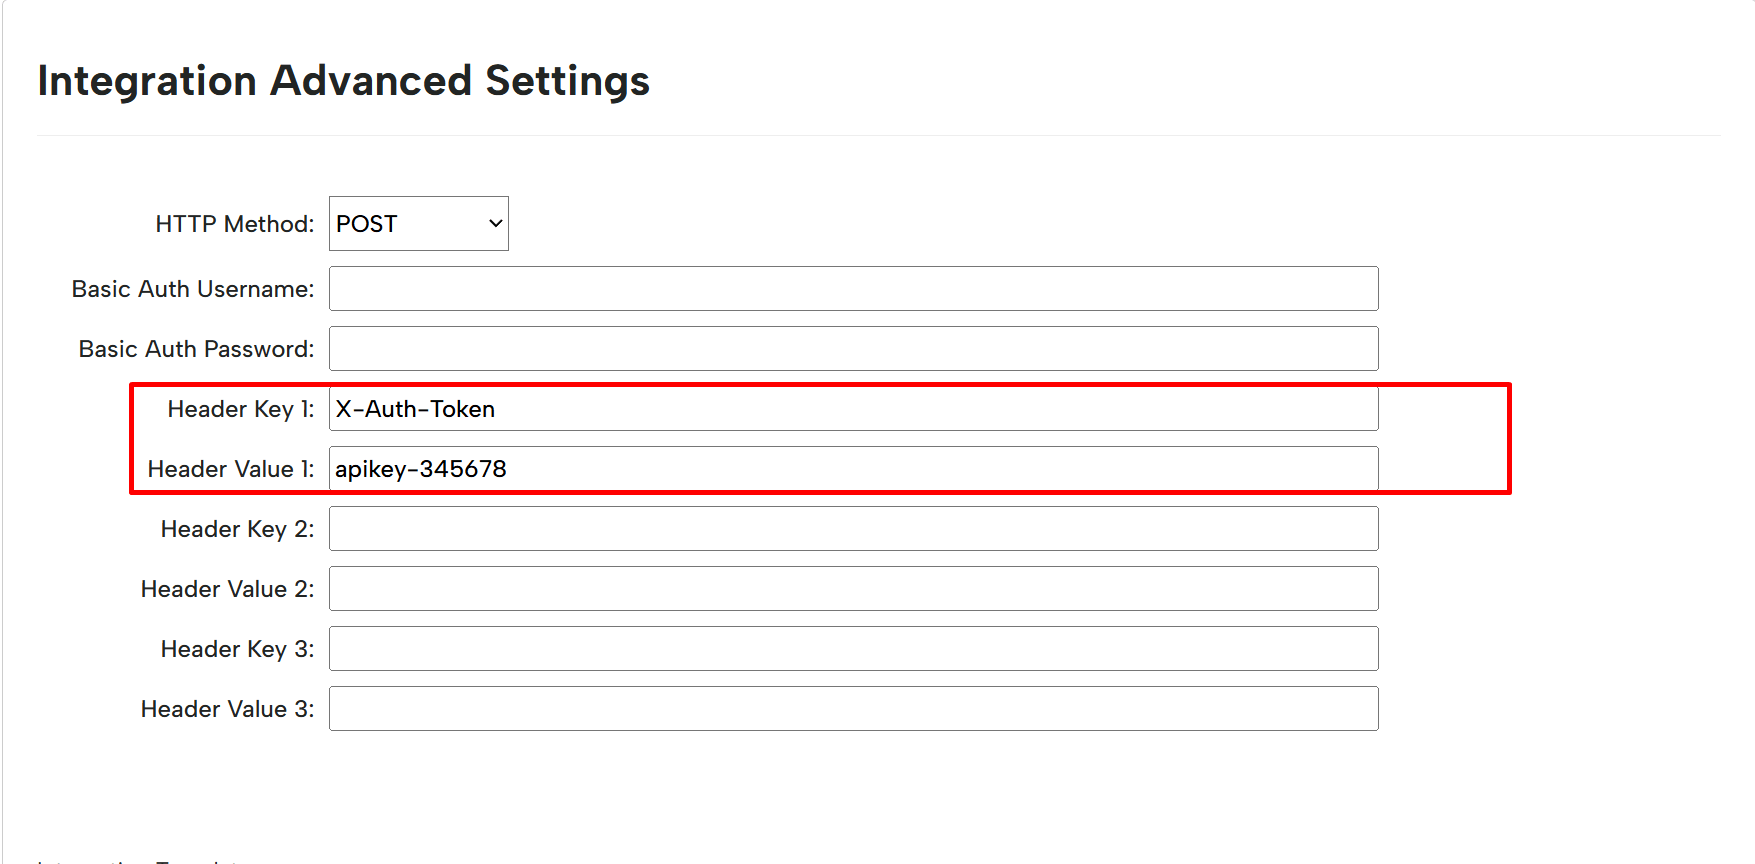The width and height of the screenshot is (1755, 864).
Task: Focus the empty Header Key 2 input
Action: (x=853, y=529)
